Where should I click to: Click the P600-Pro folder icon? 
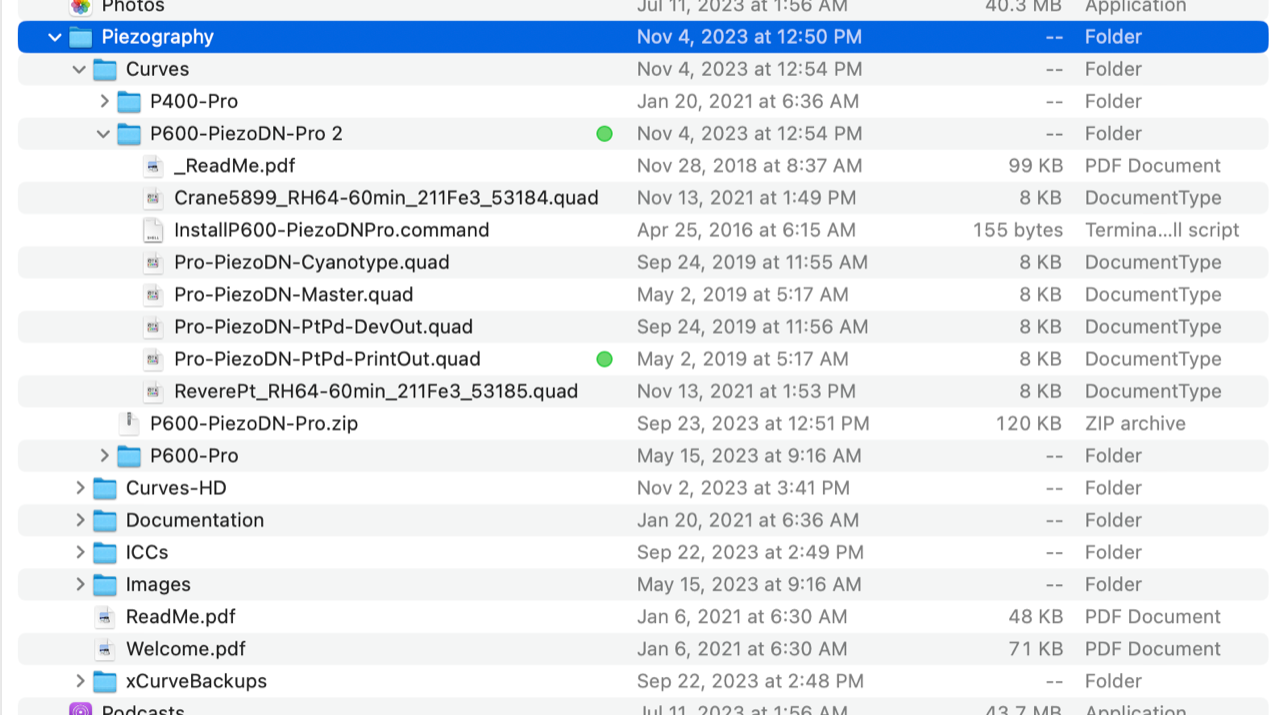pyautogui.click(x=129, y=456)
